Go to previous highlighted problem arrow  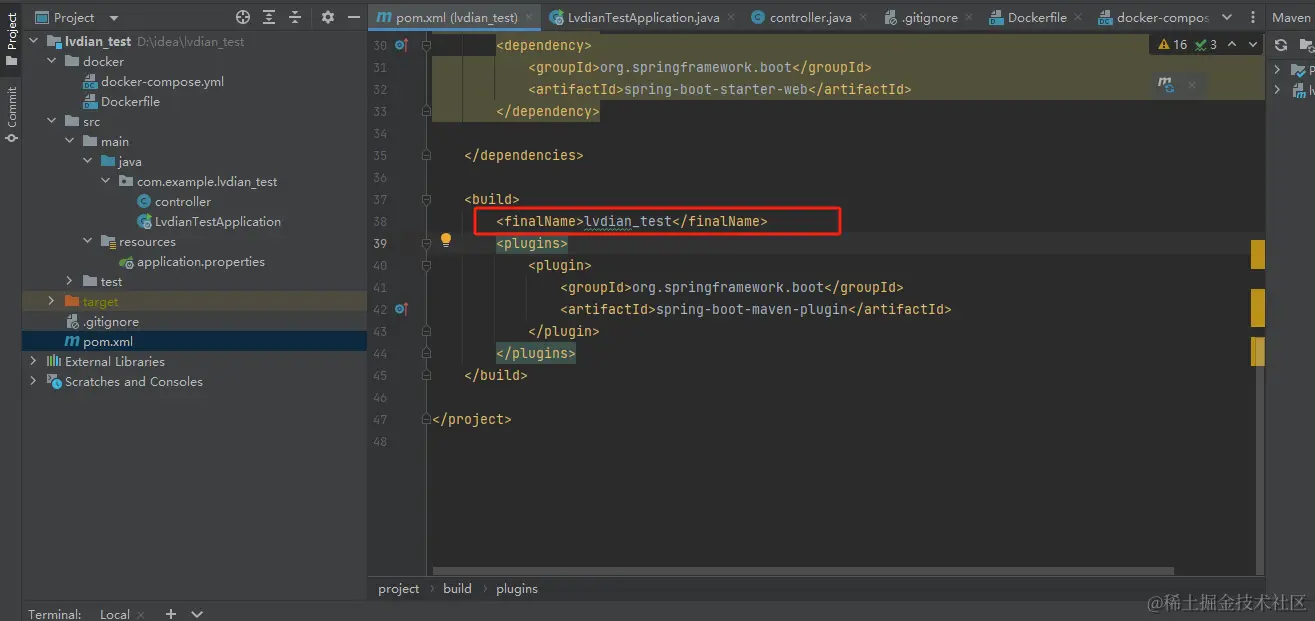1232,45
